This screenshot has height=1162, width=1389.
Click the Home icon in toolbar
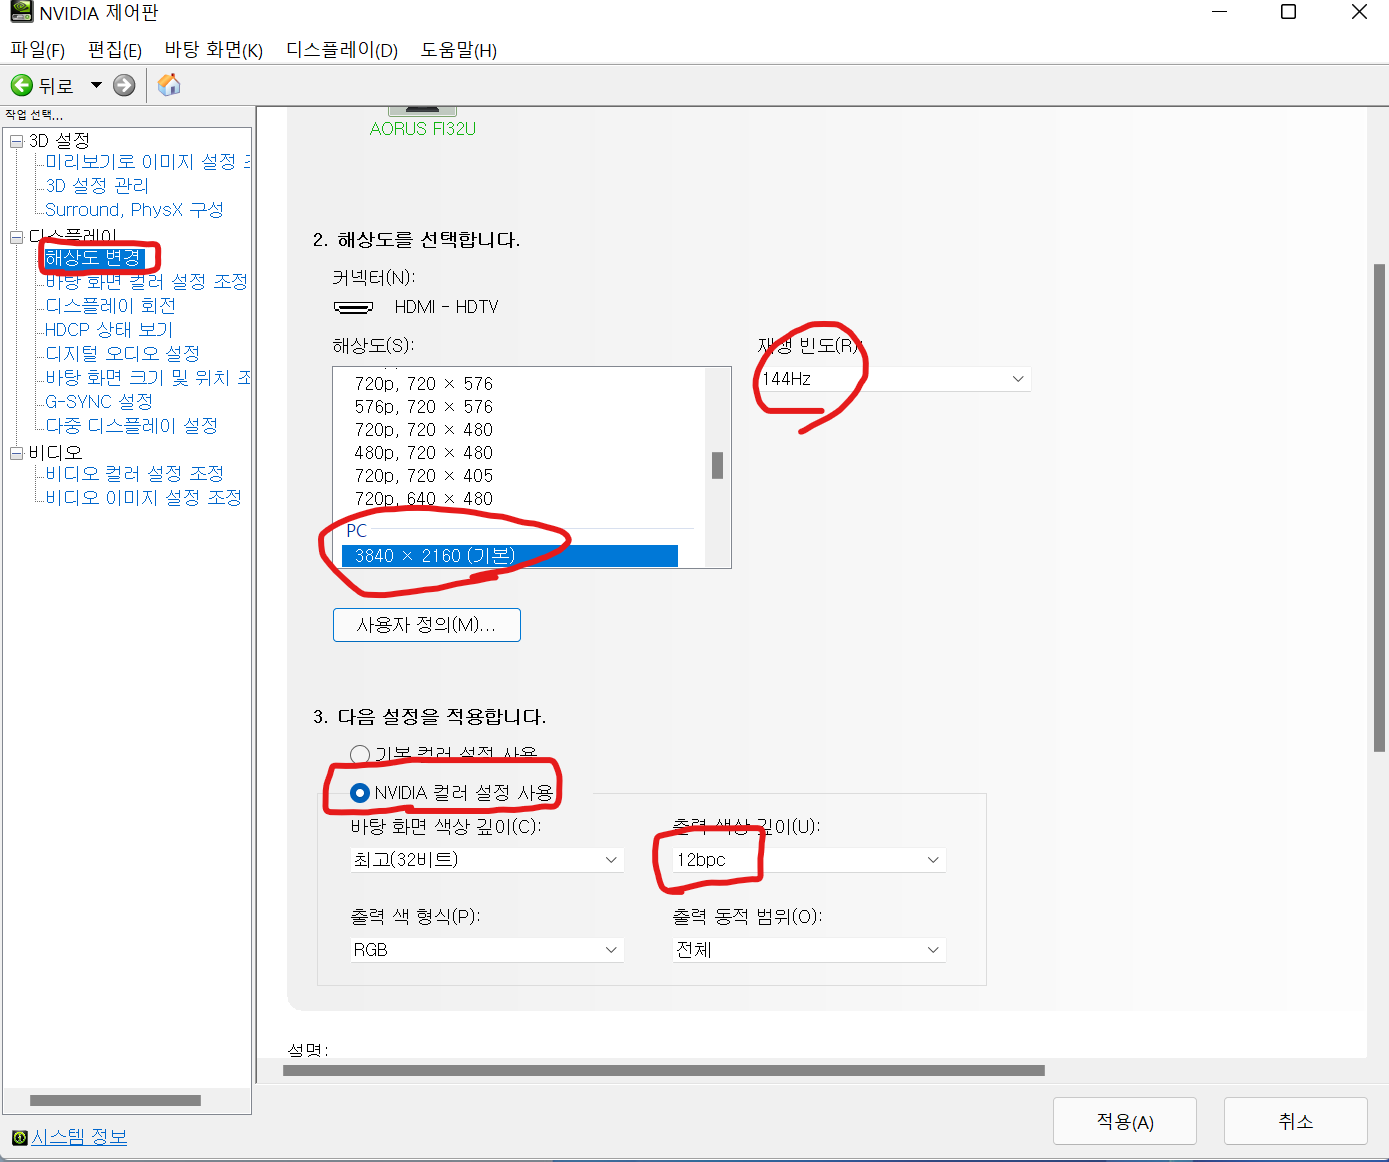169,85
